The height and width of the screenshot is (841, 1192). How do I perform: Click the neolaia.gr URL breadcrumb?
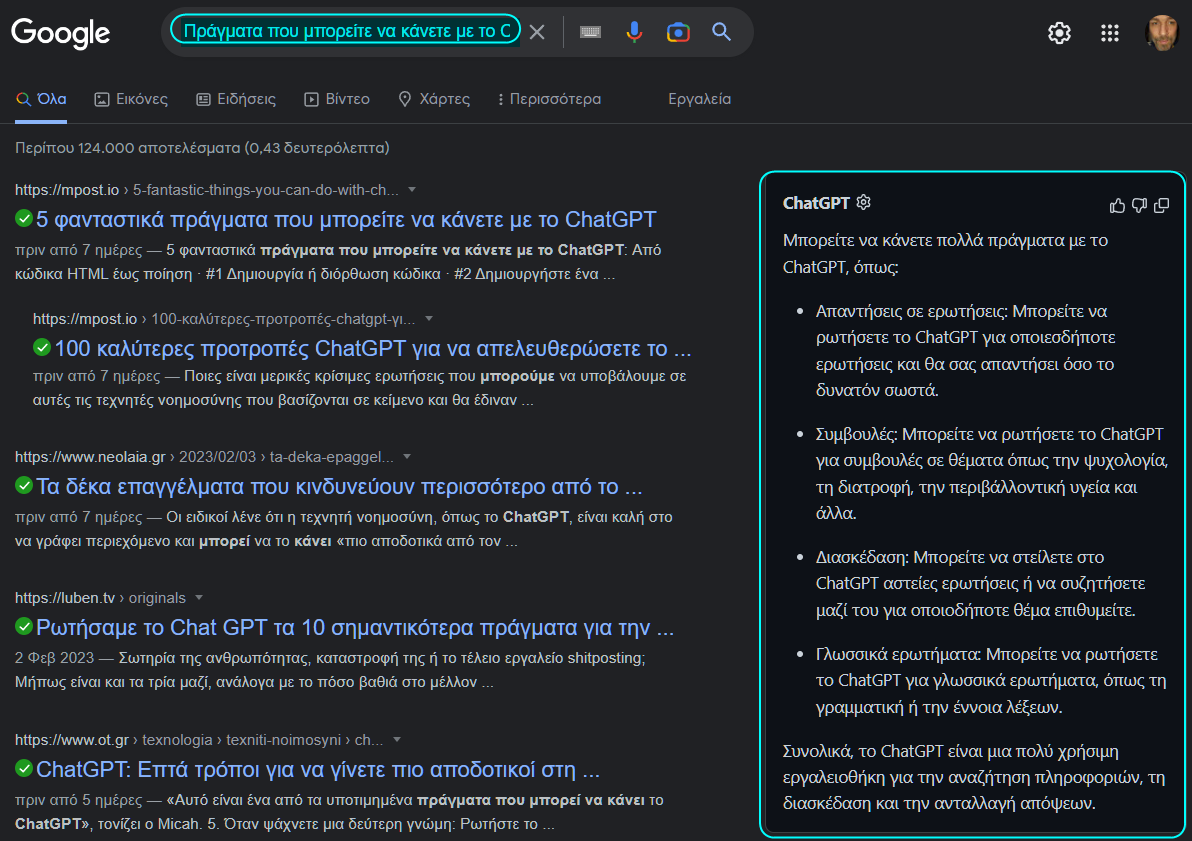(204, 456)
